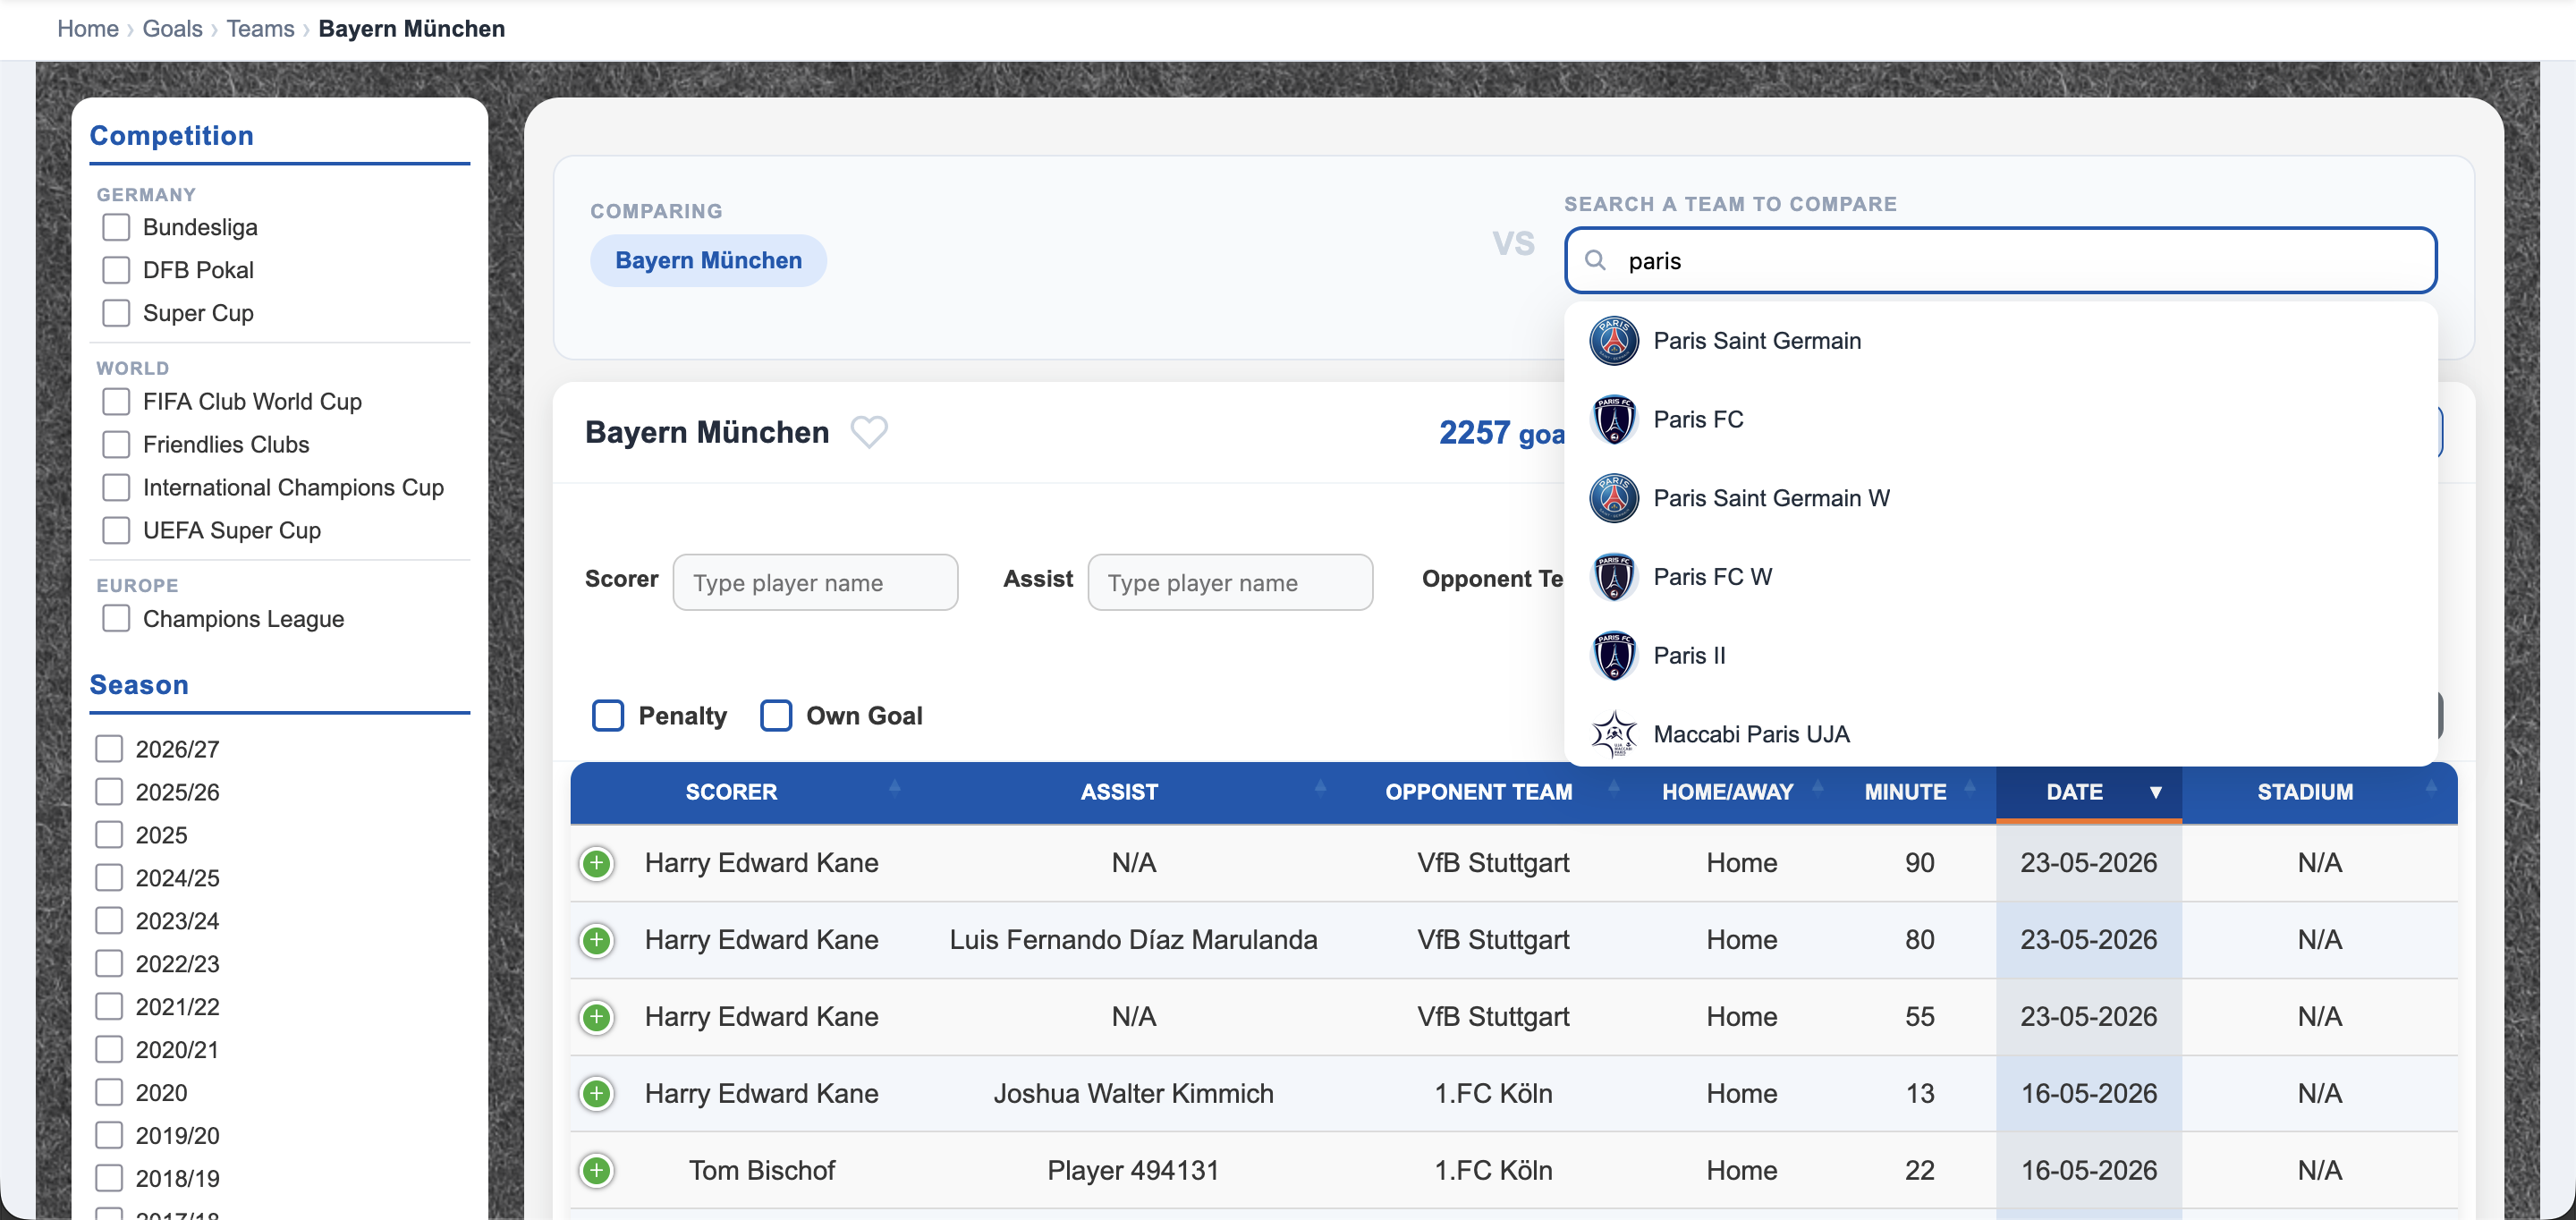Click the Maccabi Paris UJA crest
The height and width of the screenshot is (1220, 2576).
pos(1613,735)
